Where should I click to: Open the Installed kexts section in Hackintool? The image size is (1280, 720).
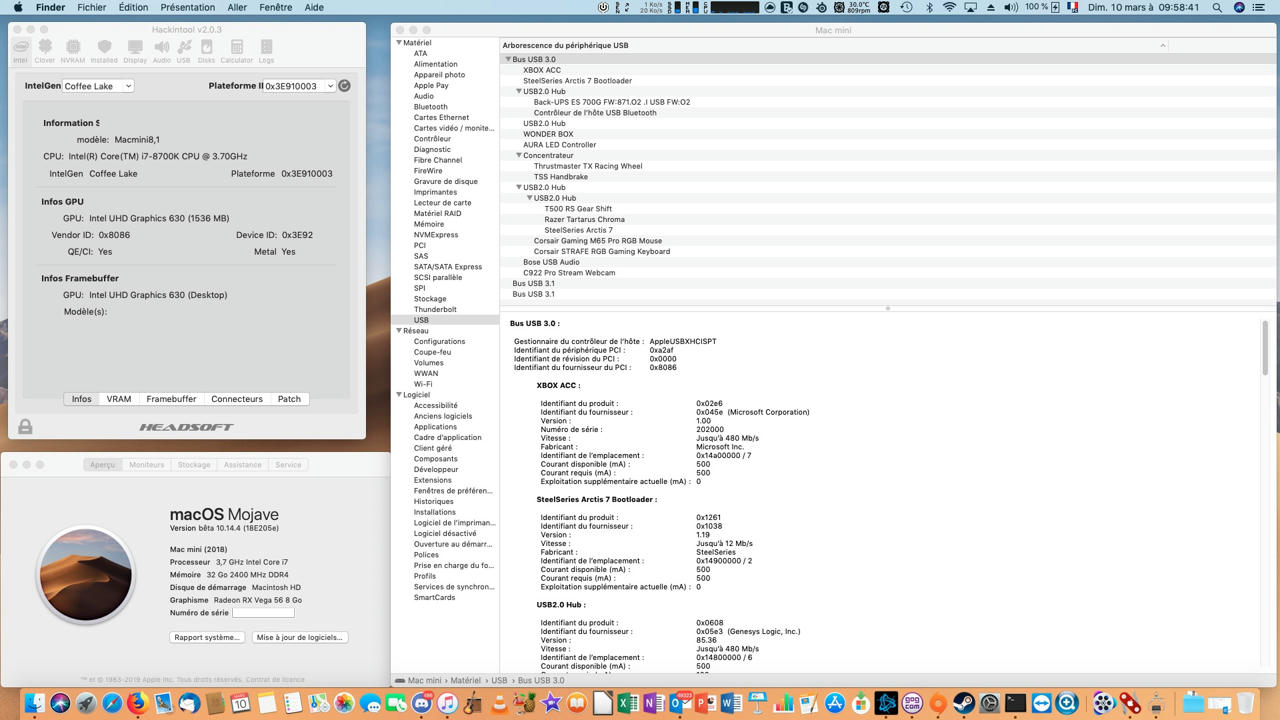tap(104, 51)
